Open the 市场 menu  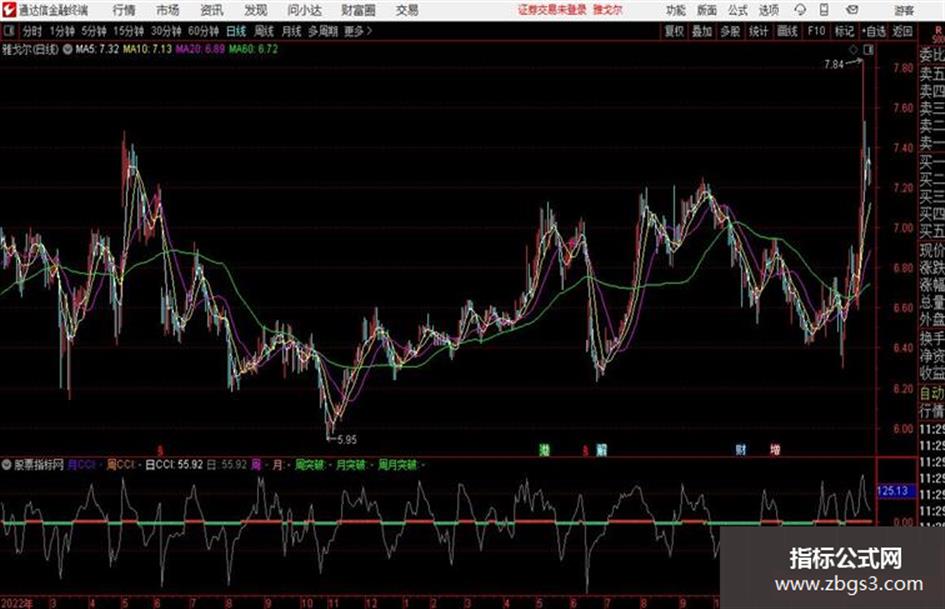coord(168,10)
